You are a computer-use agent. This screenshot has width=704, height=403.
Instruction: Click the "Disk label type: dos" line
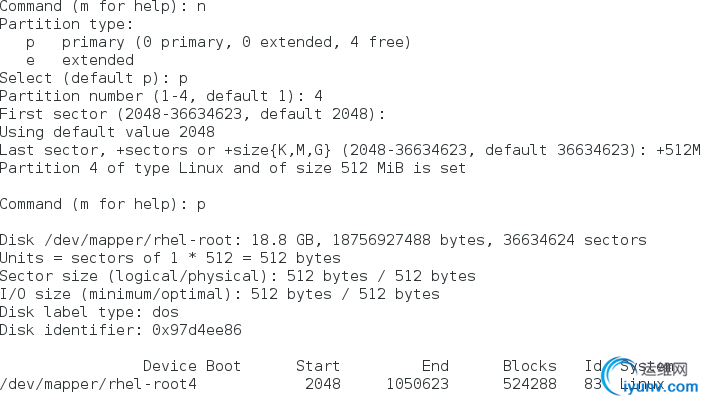(x=88, y=312)
